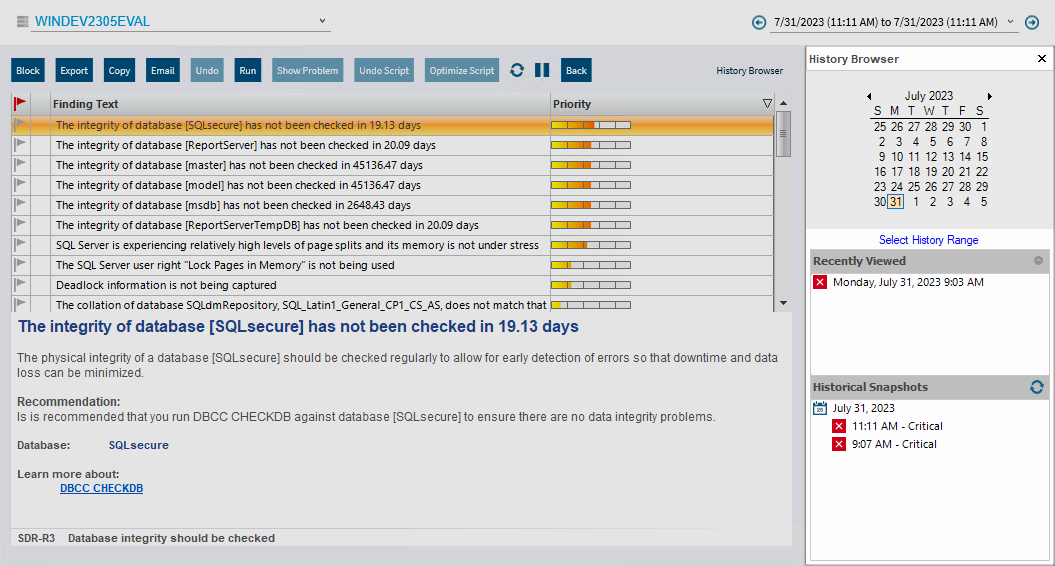The image size is (1055, 566).
Task: Close the History Browser panel
Action: pos(1042,59)
